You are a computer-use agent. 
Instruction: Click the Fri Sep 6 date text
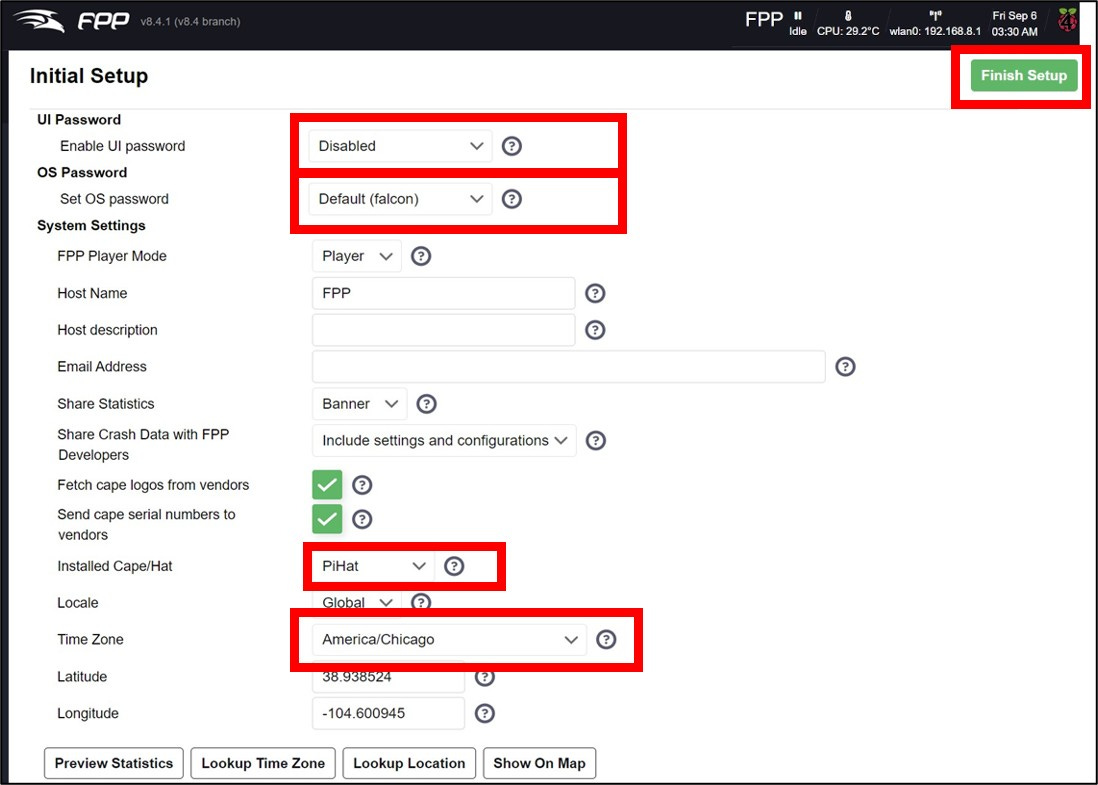[x=1015, y=15]
